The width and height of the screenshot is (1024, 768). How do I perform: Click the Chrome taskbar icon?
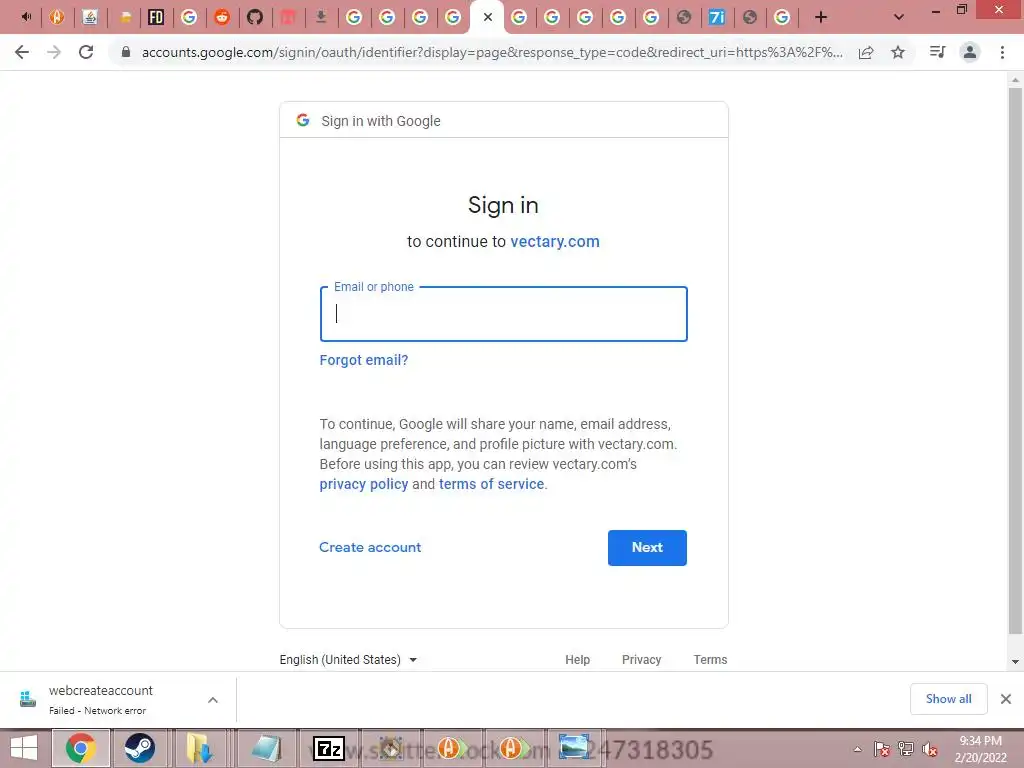coord(81,748)
